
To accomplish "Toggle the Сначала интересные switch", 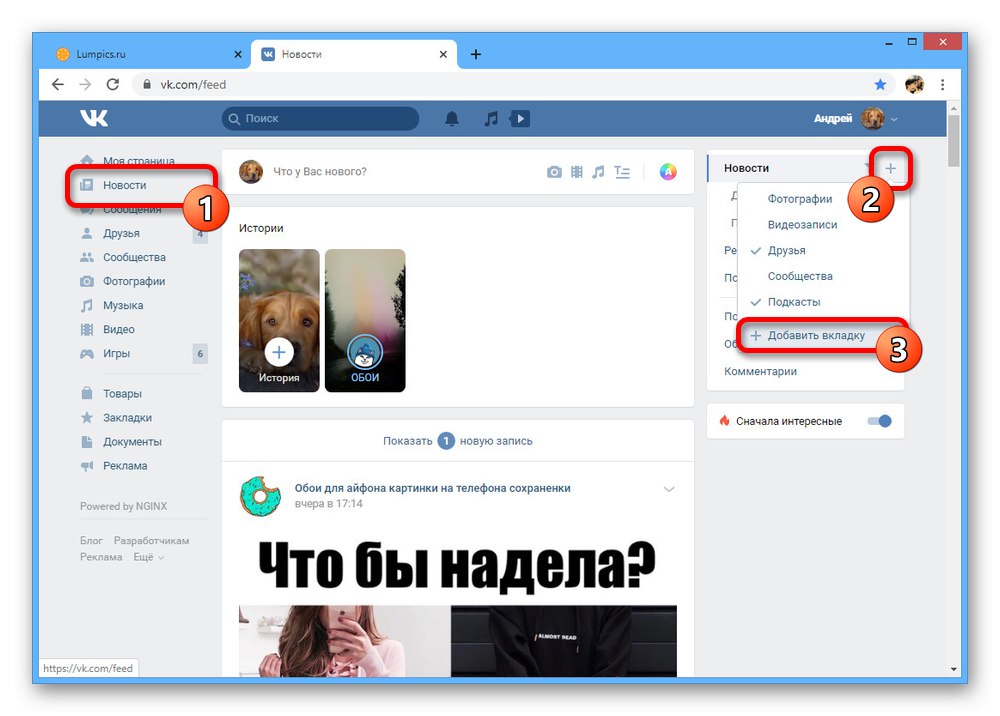I will 879,421.
